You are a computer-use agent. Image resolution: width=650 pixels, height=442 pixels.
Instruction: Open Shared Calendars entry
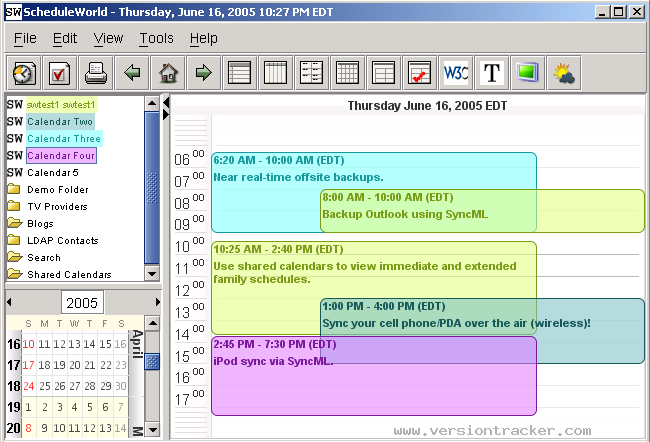69,274
